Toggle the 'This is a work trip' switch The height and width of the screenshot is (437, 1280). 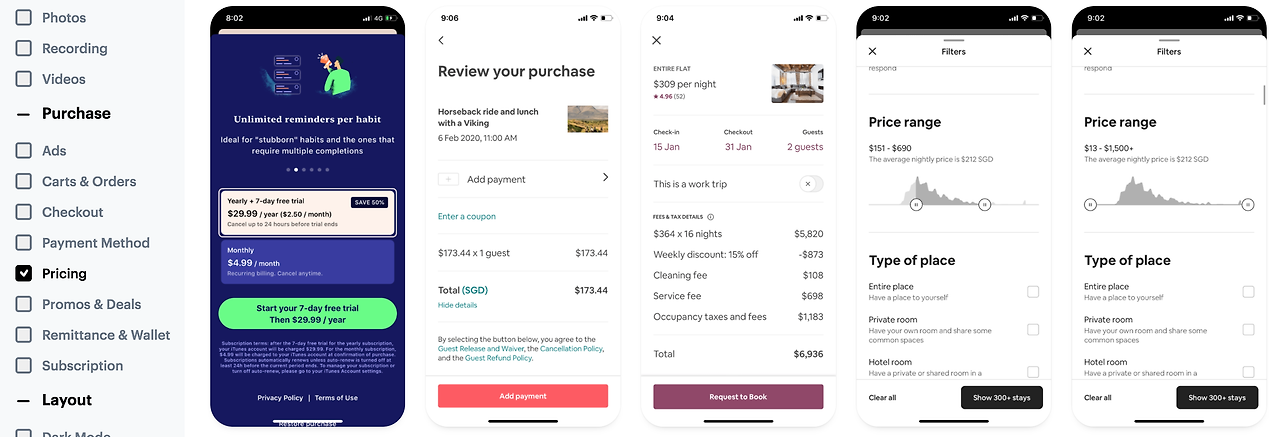(x=811, y=184)
